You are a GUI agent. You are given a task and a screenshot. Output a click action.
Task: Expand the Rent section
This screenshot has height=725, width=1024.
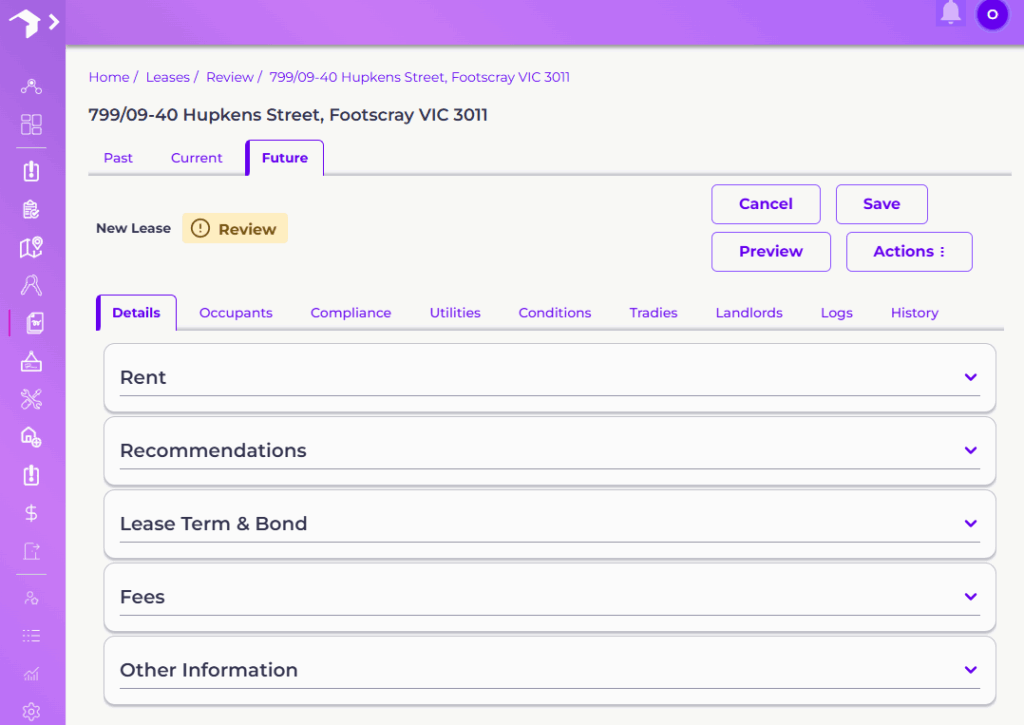(x=969, y=377)
